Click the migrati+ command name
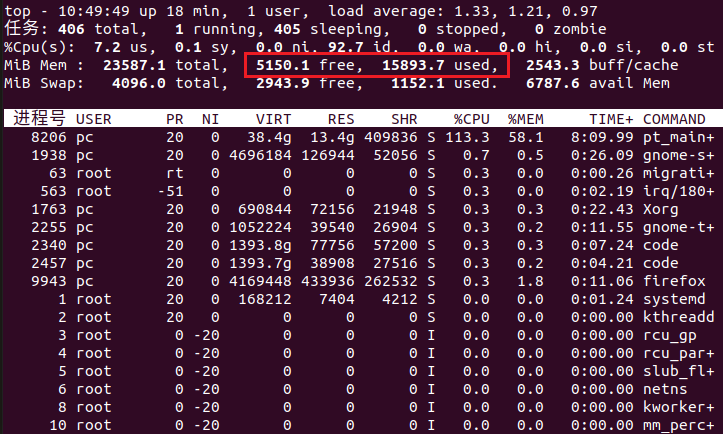The image size is (723, 434). tap(679, 173)
